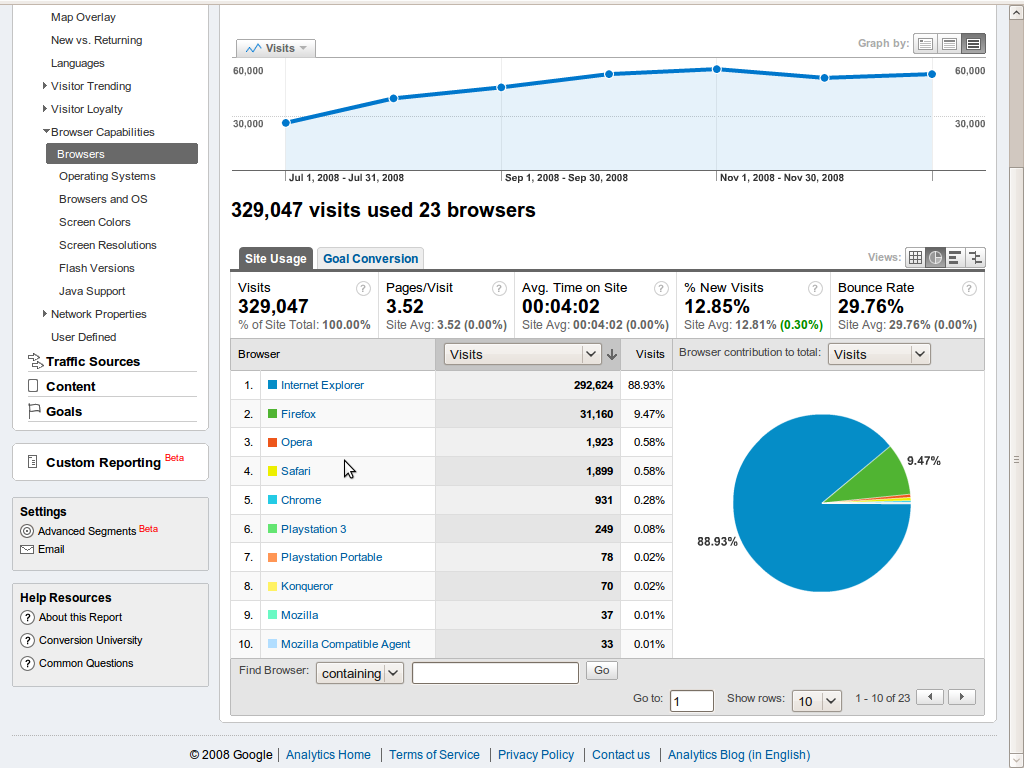
Task: Go to next page of results
Action: pos(962,697)
